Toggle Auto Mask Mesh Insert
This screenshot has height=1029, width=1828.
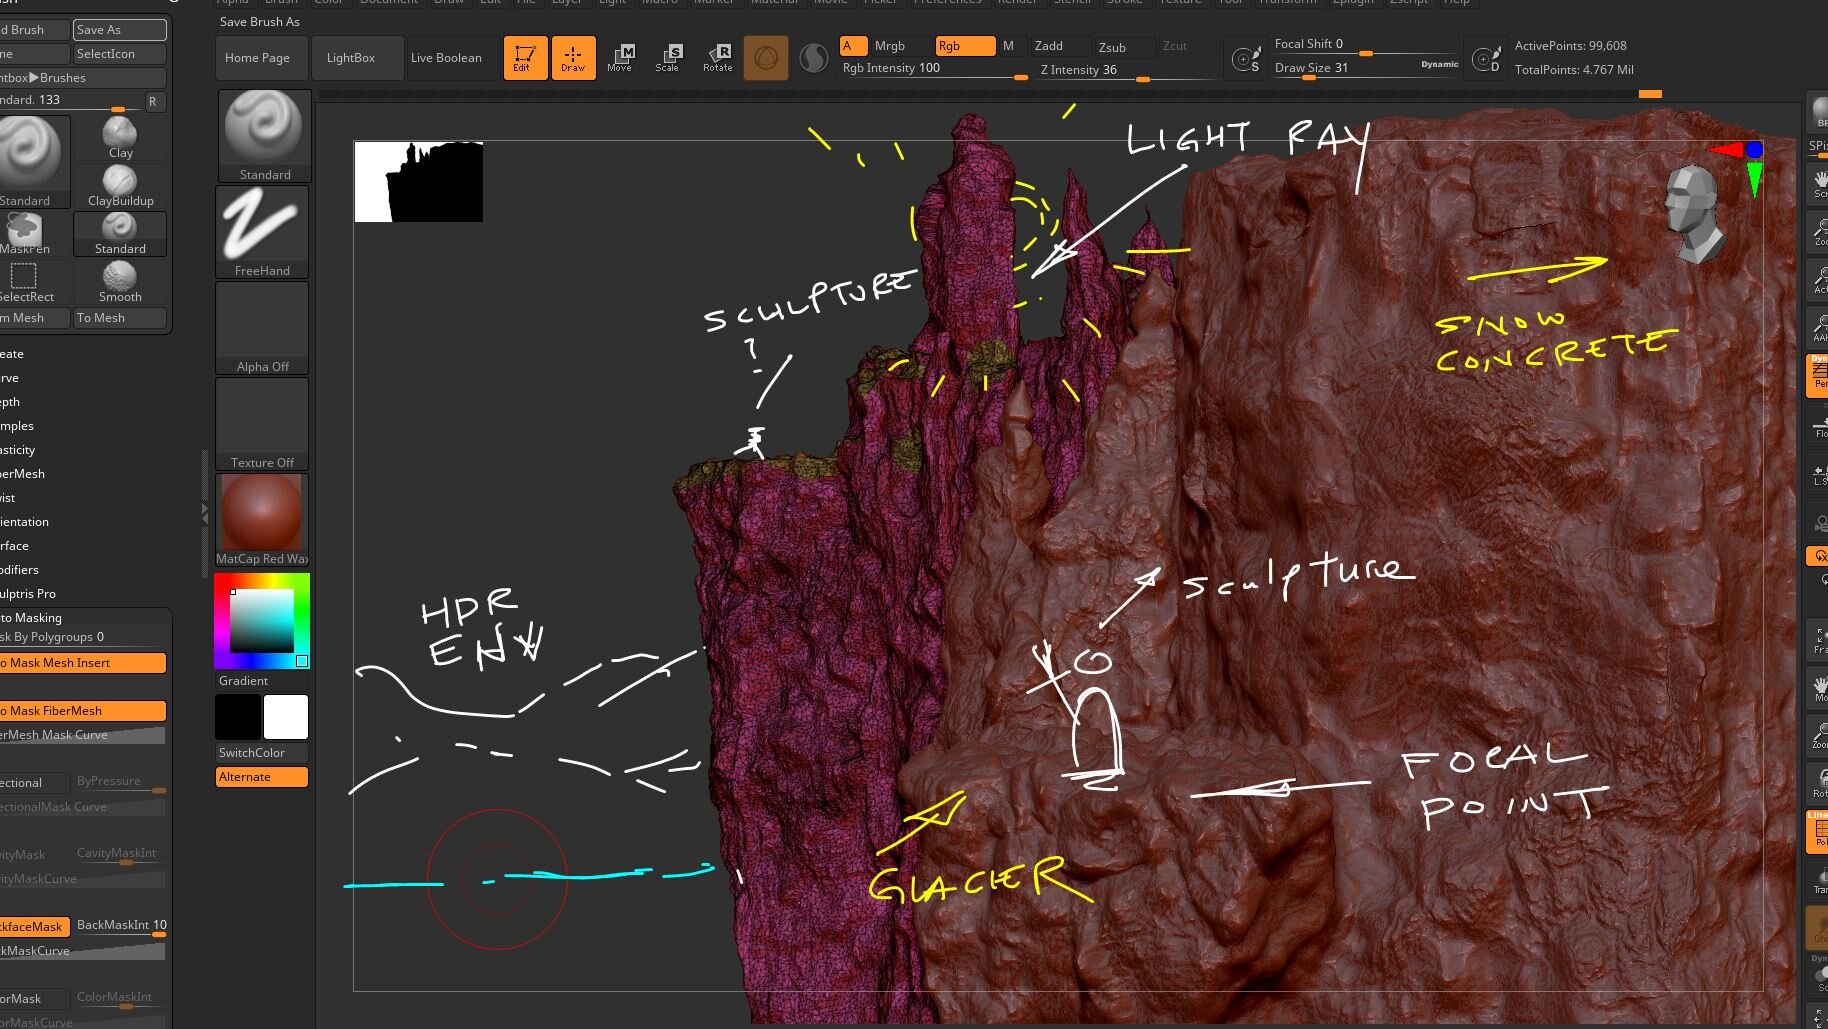[x=82, y=663]
